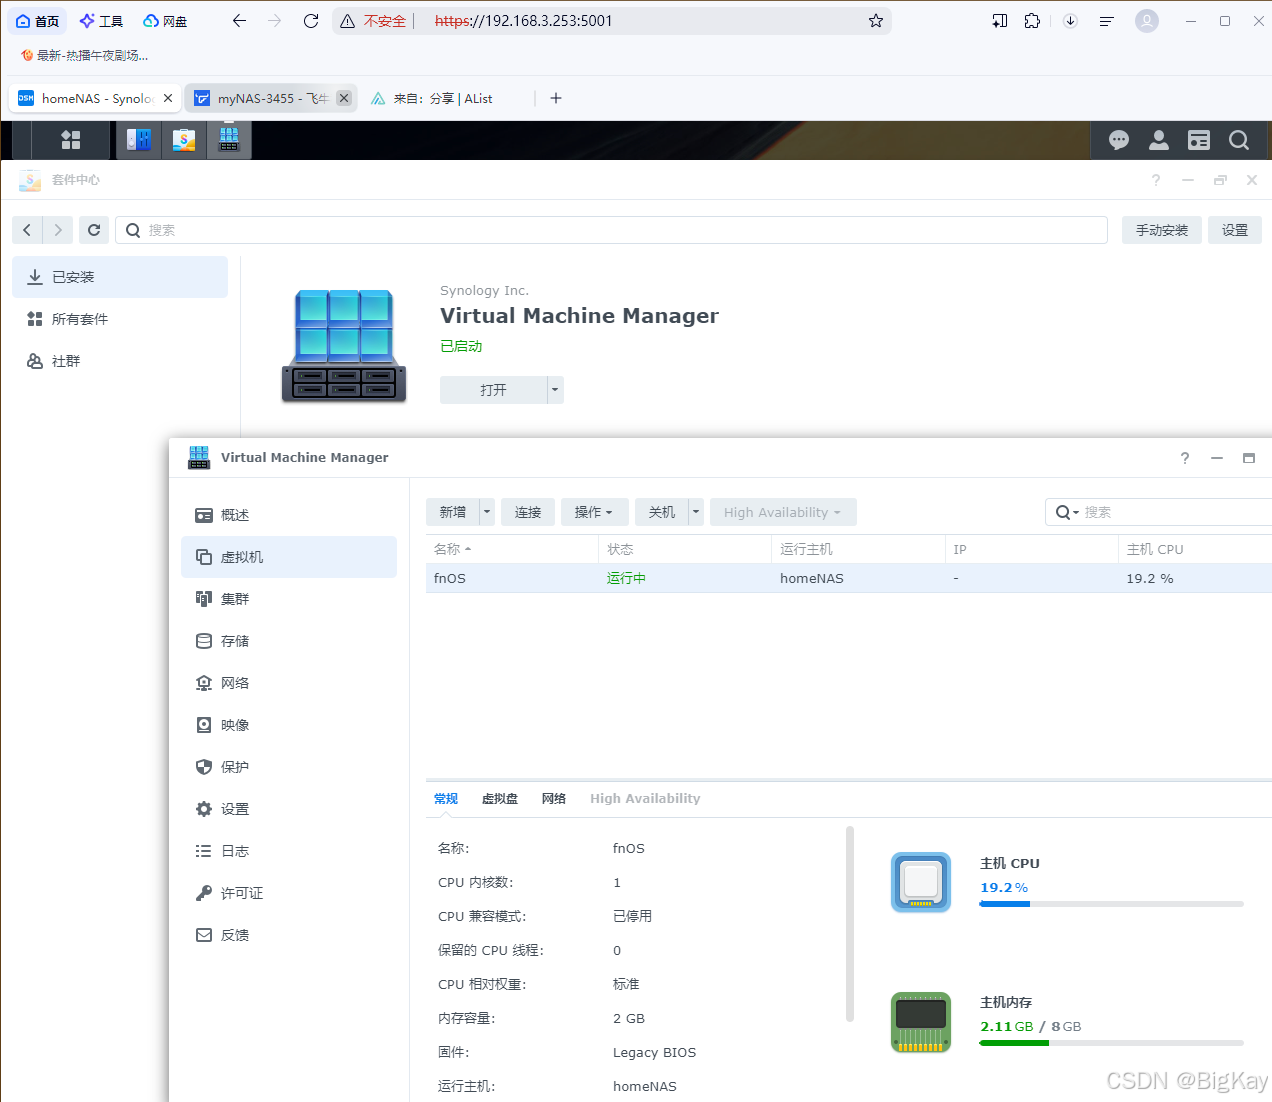The width and height of the screenshot is (1272, 1102).
Task: Switch to the 常规 general tab
Action: click(446, 798)
